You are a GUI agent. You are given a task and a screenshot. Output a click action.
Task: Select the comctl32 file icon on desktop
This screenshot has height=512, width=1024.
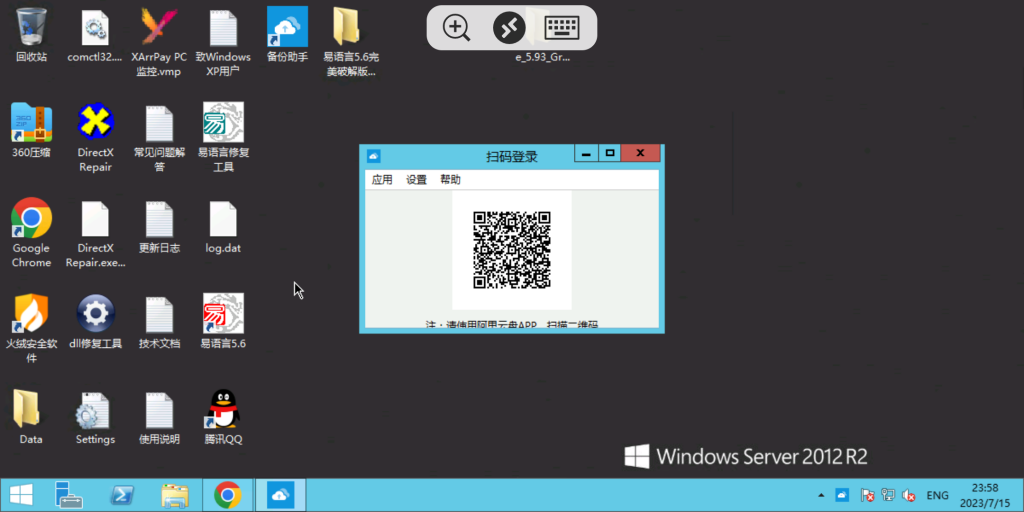95,27
